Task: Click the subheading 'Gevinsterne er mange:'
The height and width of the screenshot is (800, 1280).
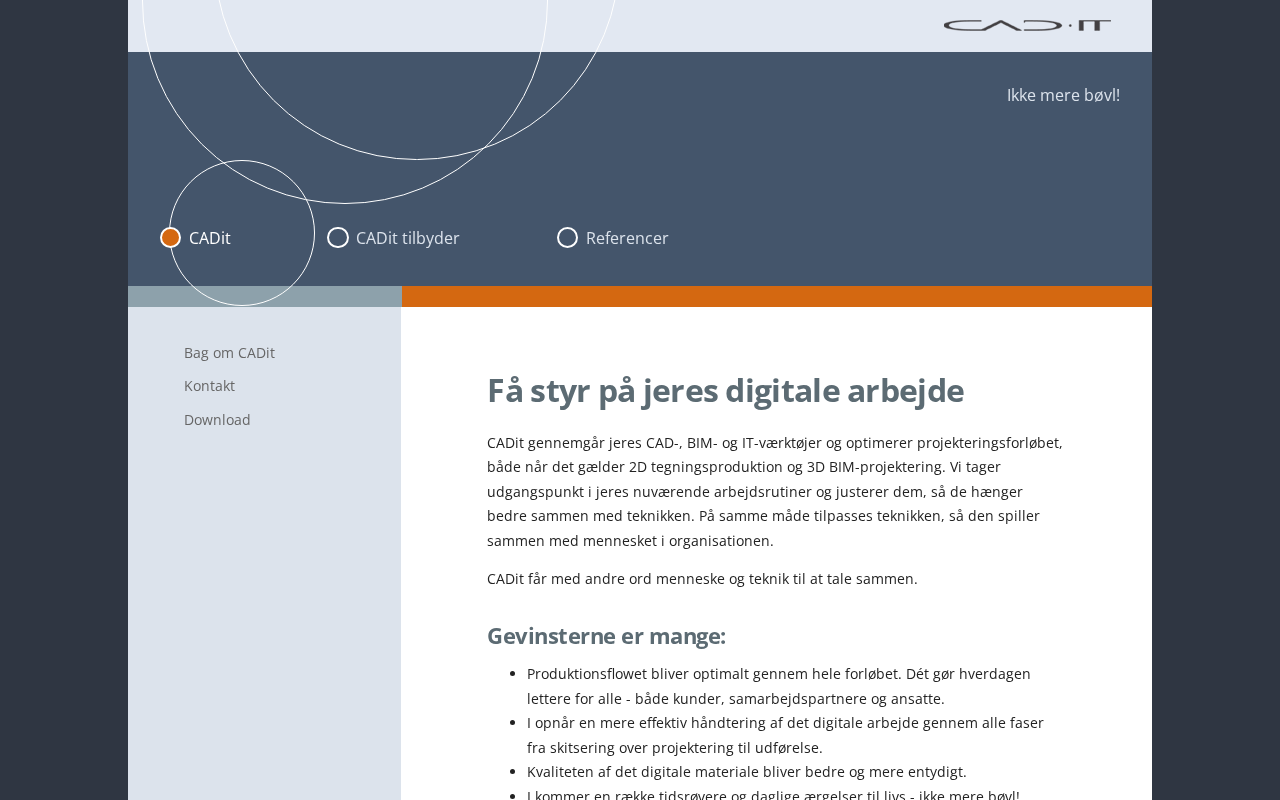Action: pyautogui.click(x=606, y=636)
